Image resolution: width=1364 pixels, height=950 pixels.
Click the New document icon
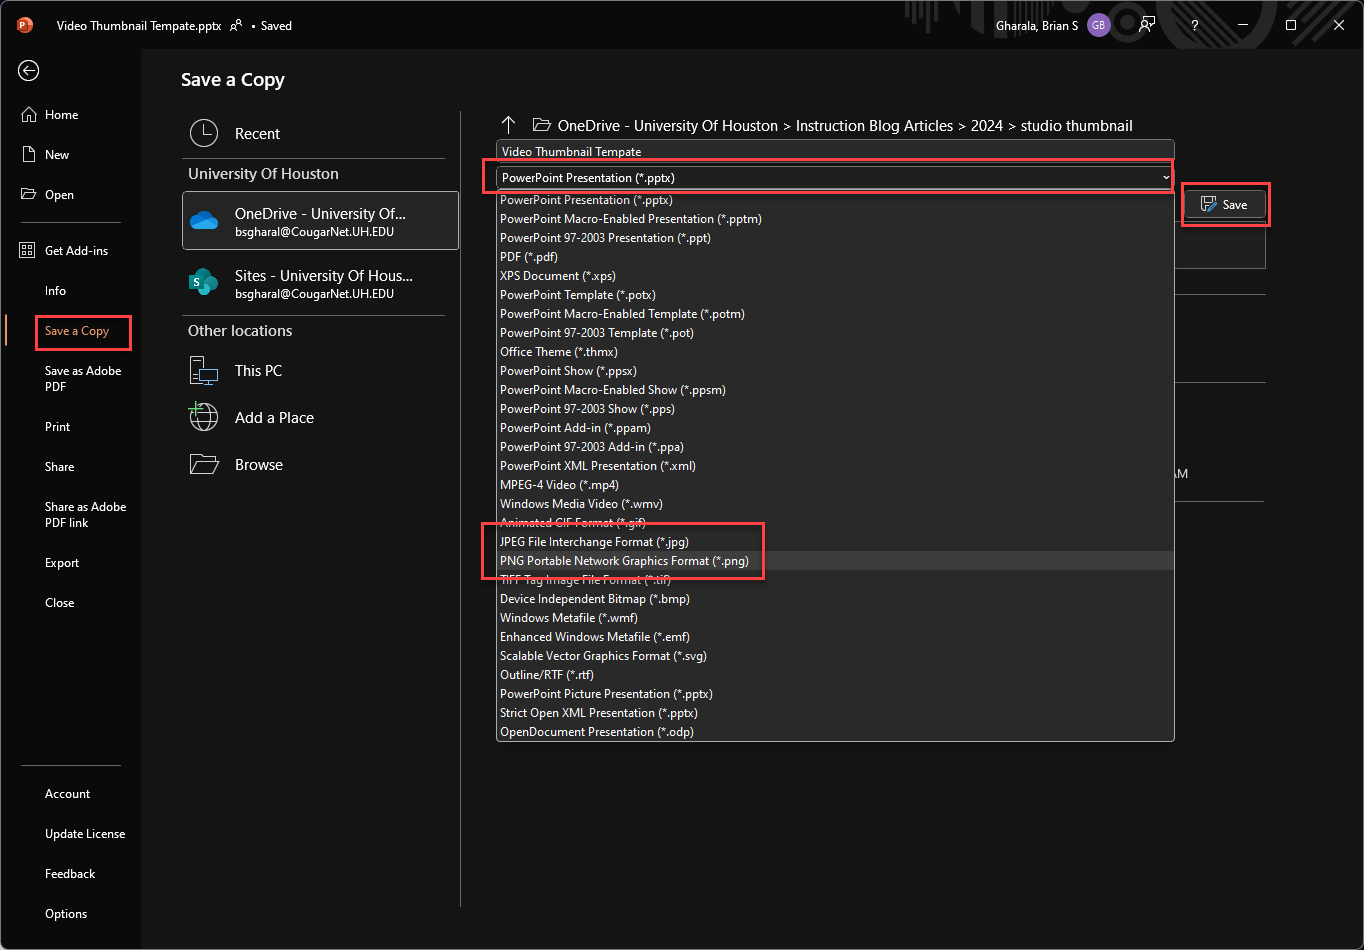(x=29, y=155)
